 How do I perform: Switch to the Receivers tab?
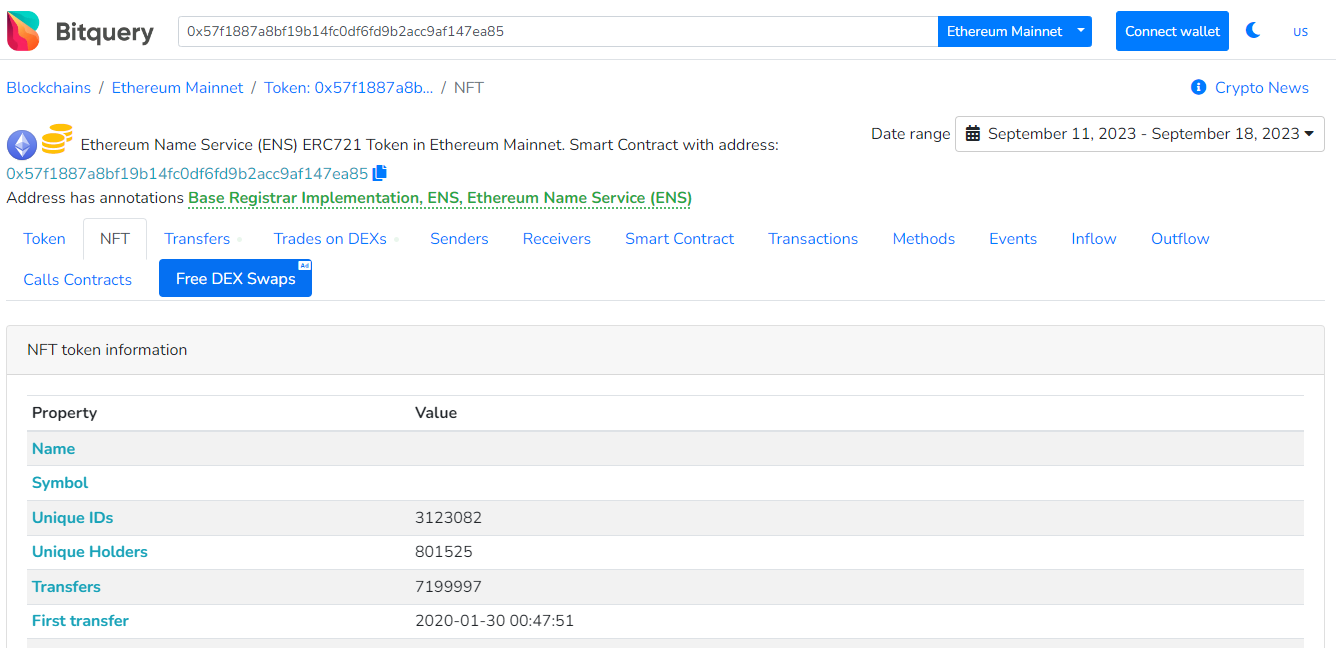coord(557,238)
